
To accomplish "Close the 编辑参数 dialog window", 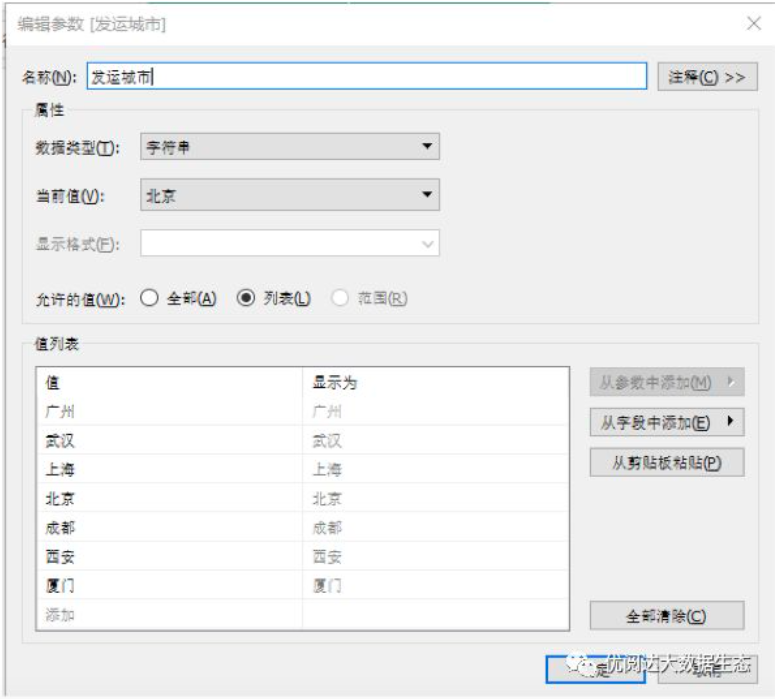I will click(x=753, y=23).
